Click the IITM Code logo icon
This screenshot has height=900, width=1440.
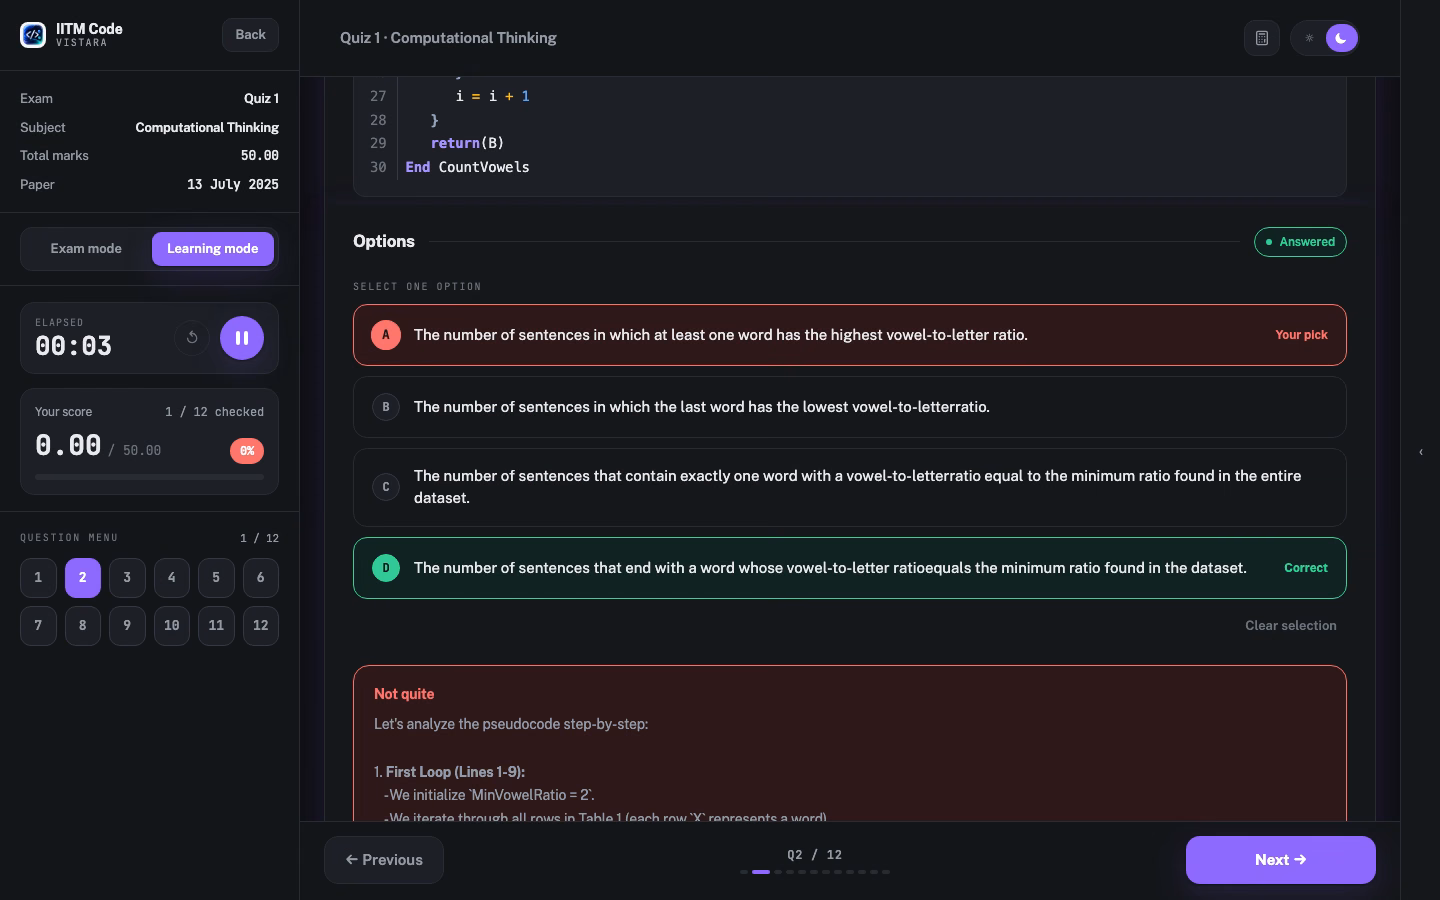click(x=33, y=35)
